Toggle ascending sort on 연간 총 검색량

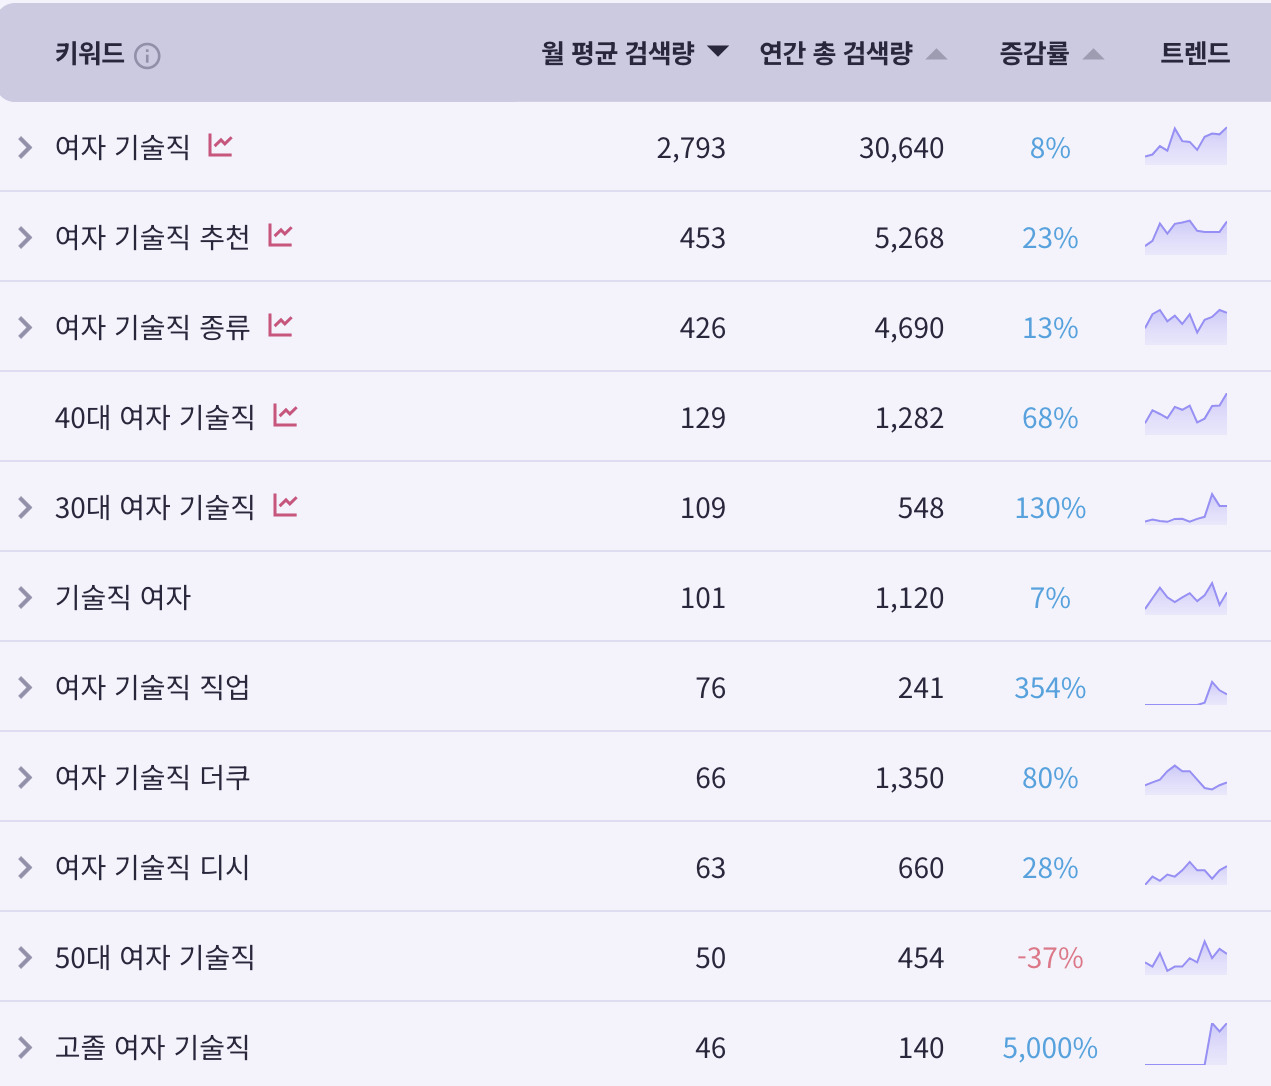tap(936, 54)
